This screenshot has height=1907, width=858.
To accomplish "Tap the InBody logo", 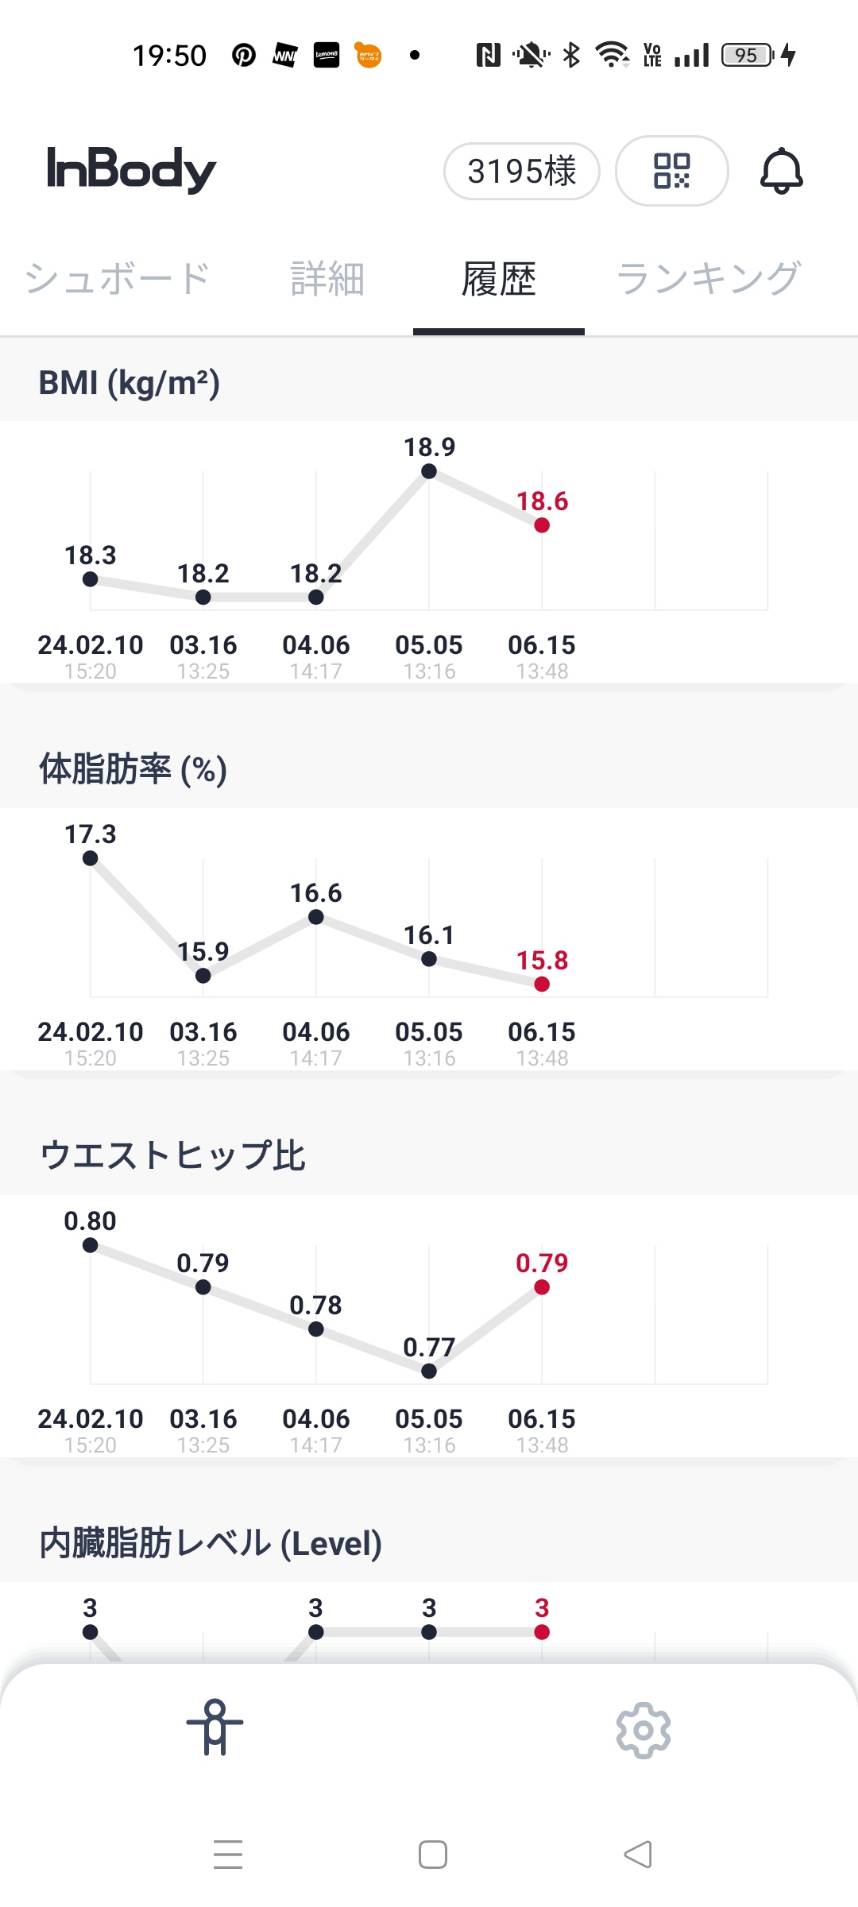I will click(131, 170).
